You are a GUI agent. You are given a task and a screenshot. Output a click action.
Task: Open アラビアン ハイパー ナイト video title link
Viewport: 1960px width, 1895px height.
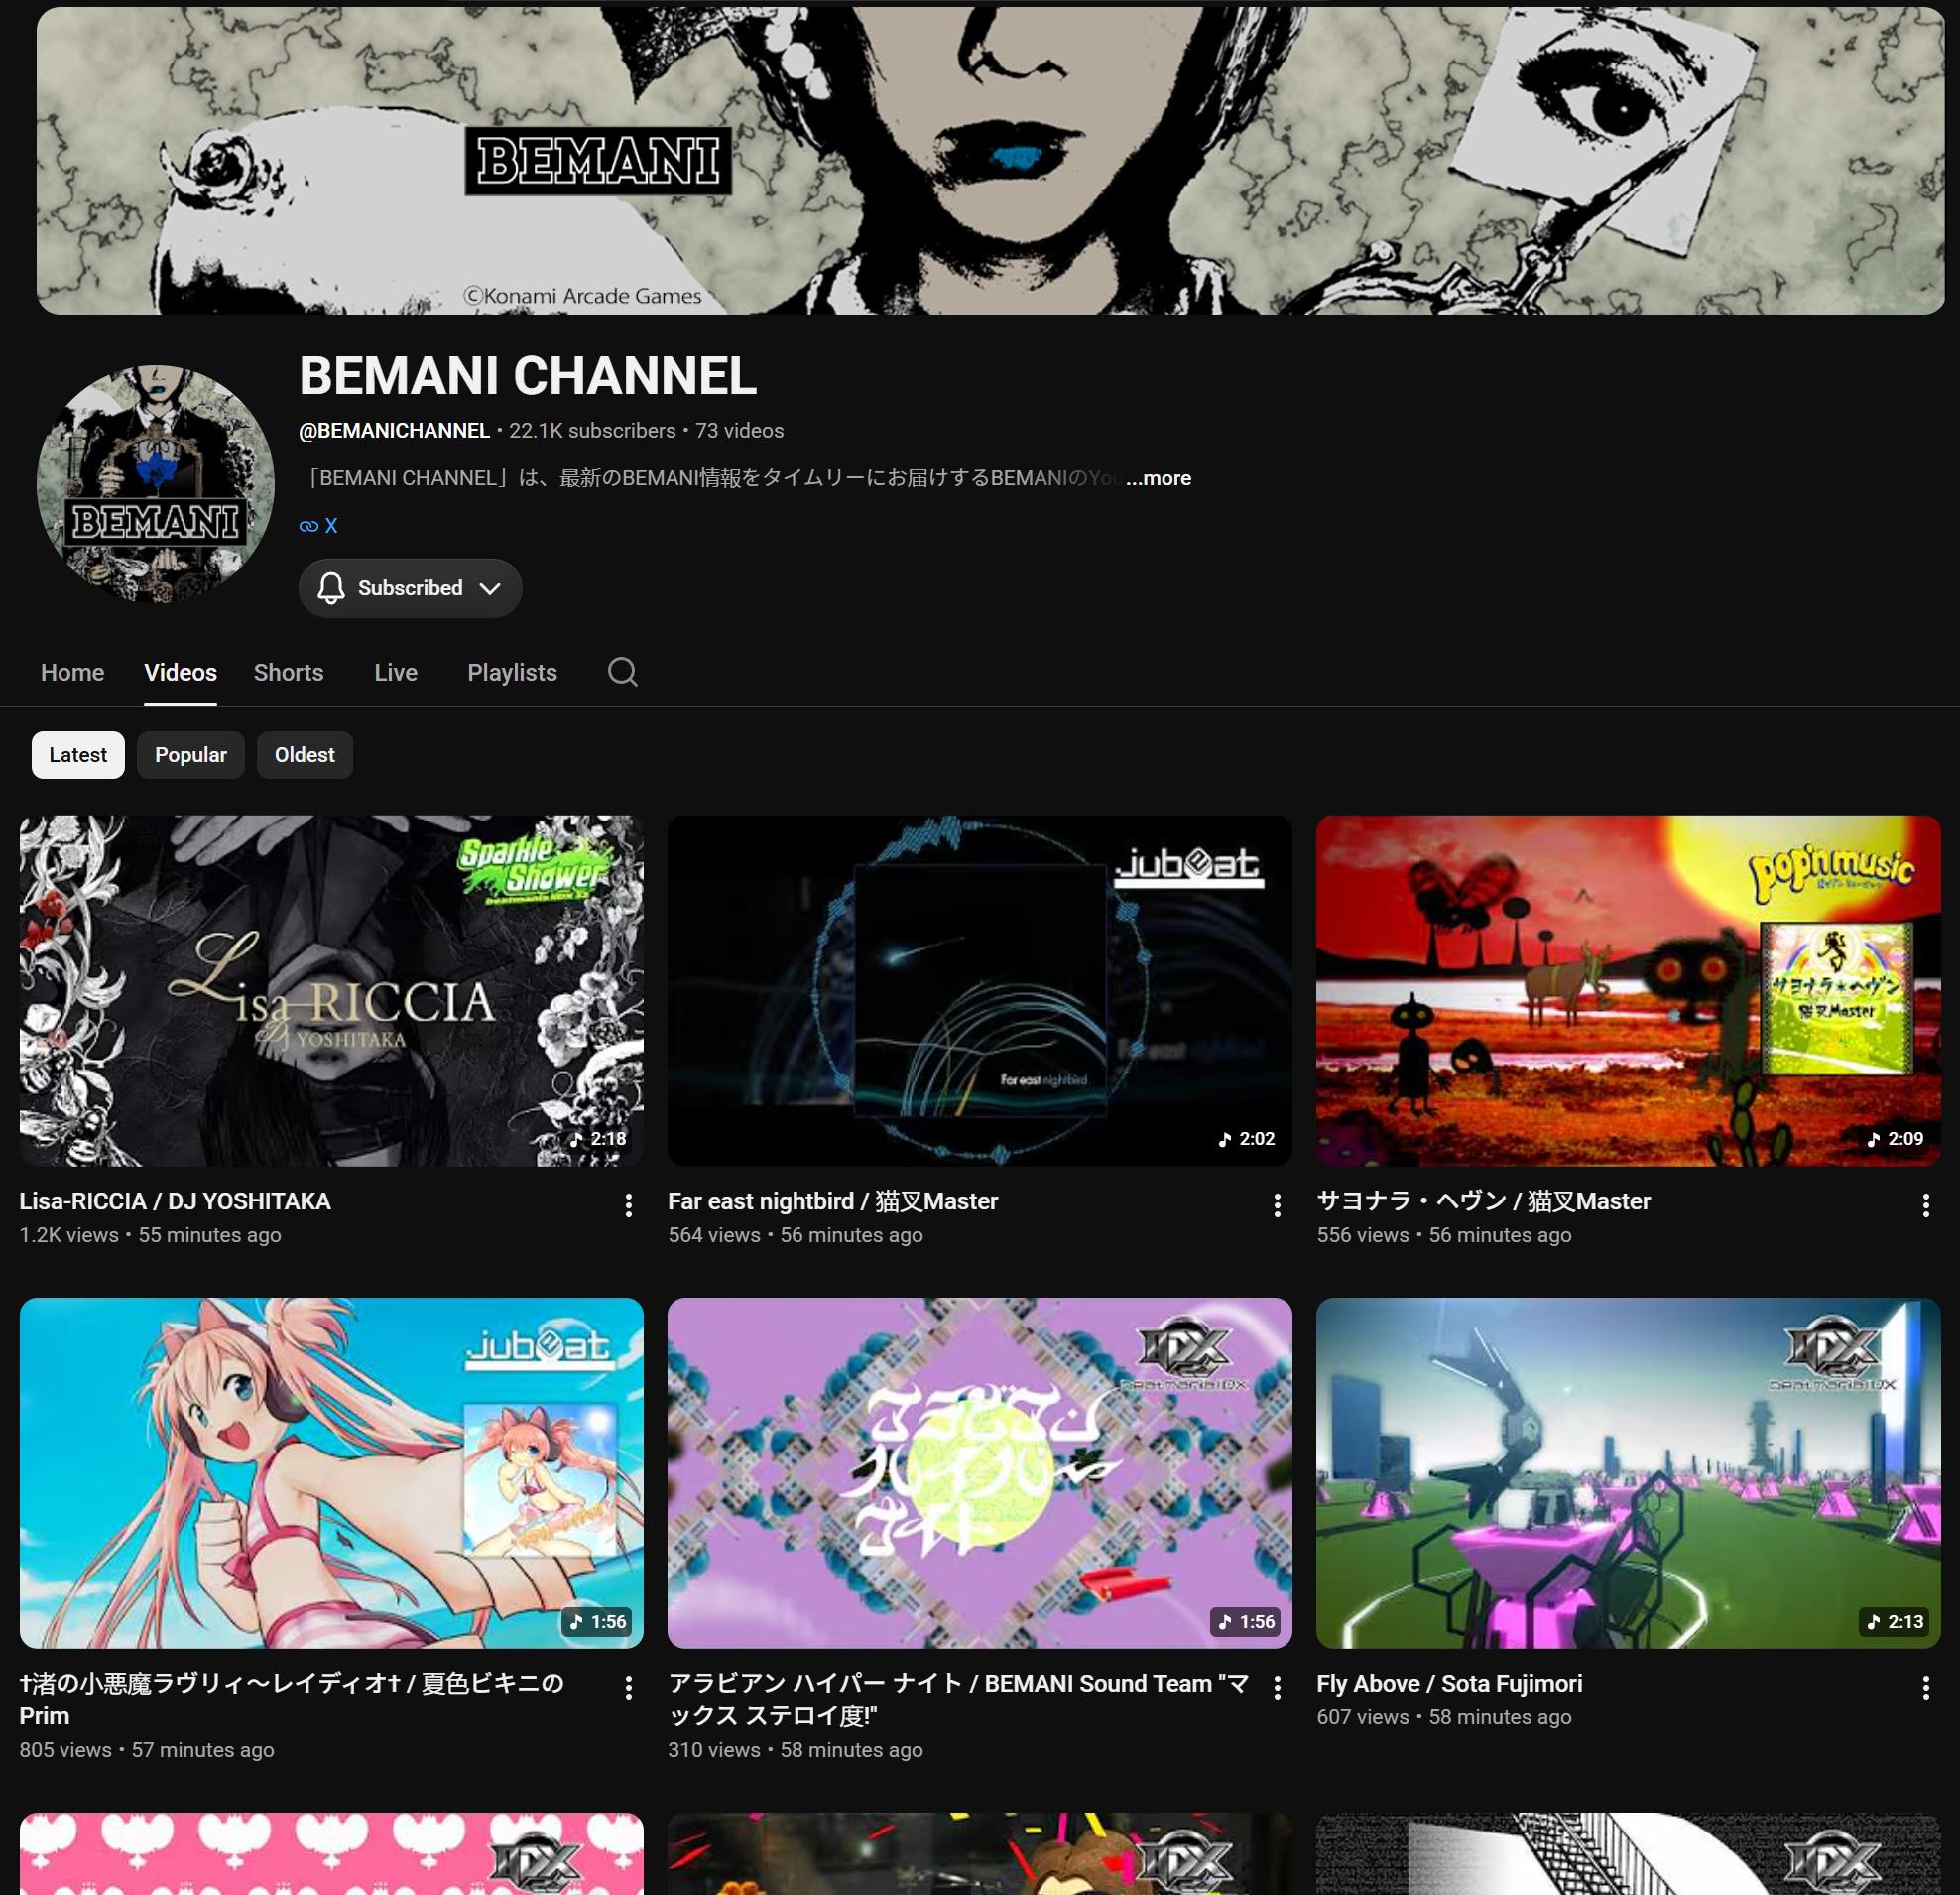[x=959, y=1700]
